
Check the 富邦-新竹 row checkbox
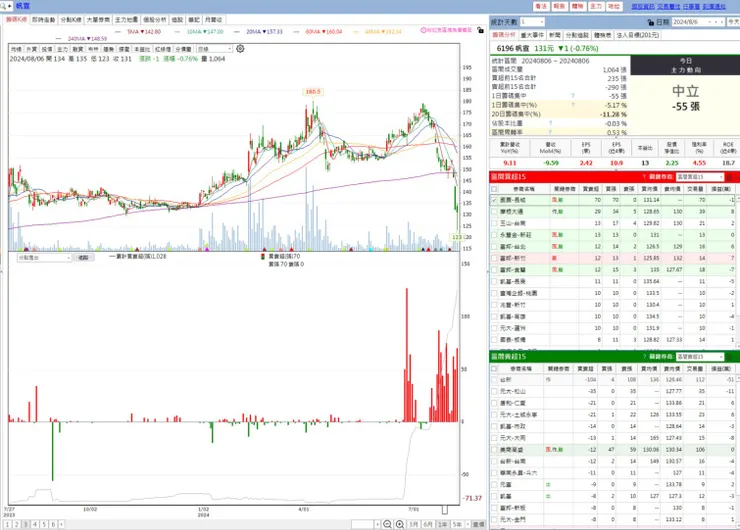pos(494,258)
